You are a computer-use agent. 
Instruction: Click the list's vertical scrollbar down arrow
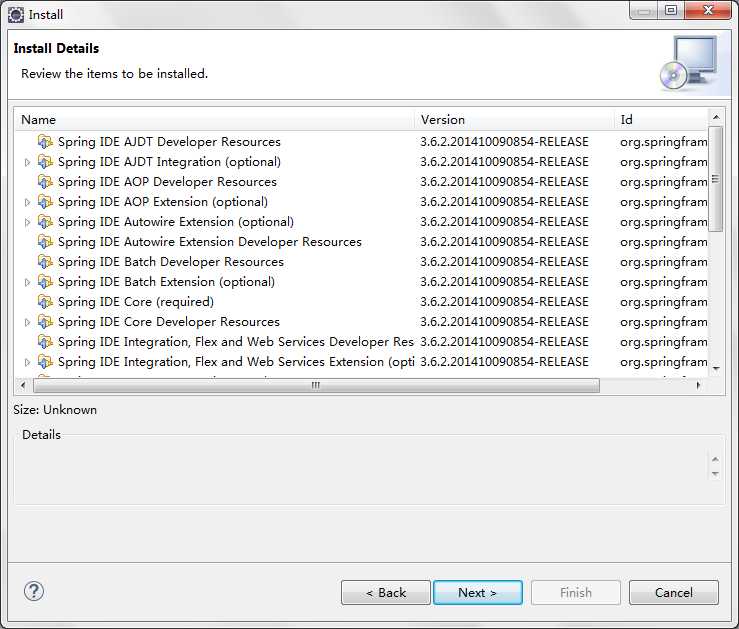(x=716, y=368)
